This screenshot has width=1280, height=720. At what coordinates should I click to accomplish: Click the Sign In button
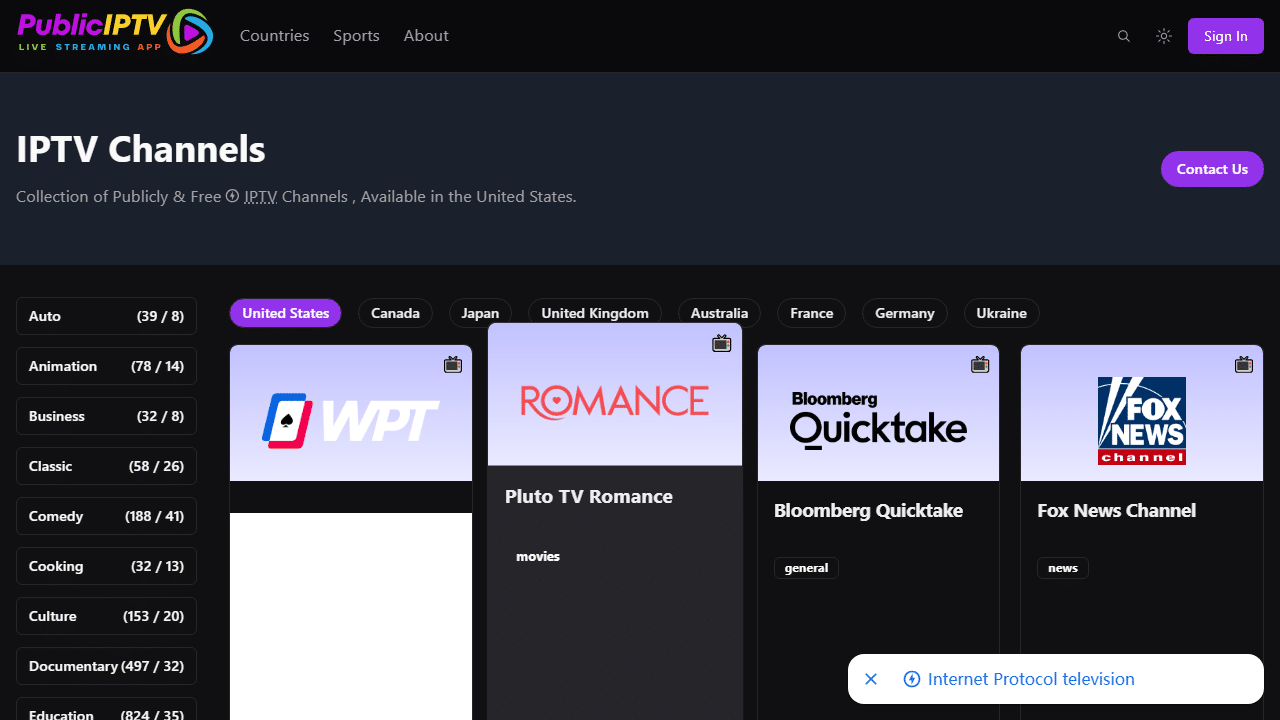click(1226, 36)
